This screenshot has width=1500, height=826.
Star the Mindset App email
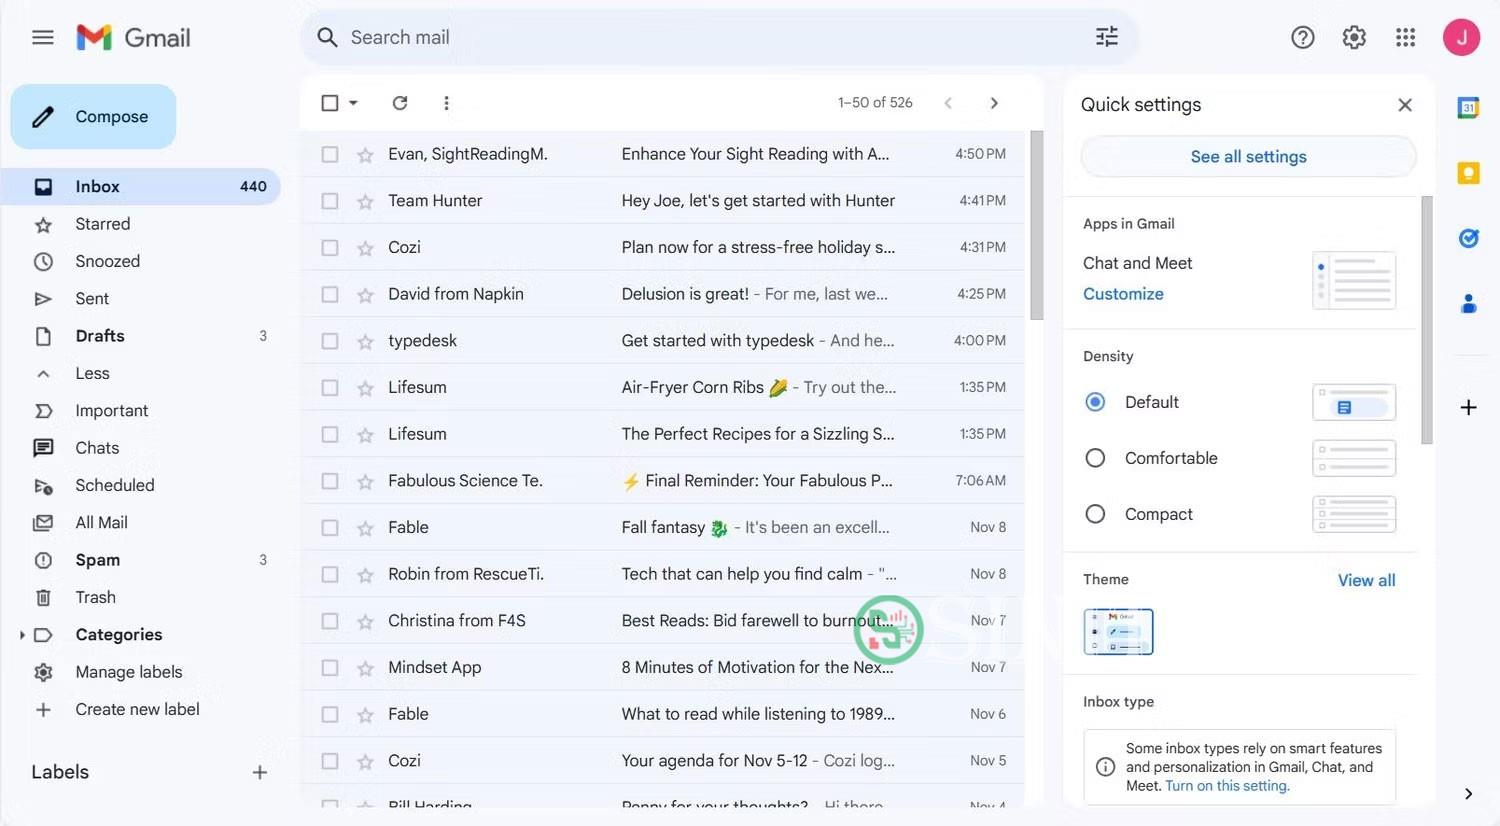click(x=365, y=668)
